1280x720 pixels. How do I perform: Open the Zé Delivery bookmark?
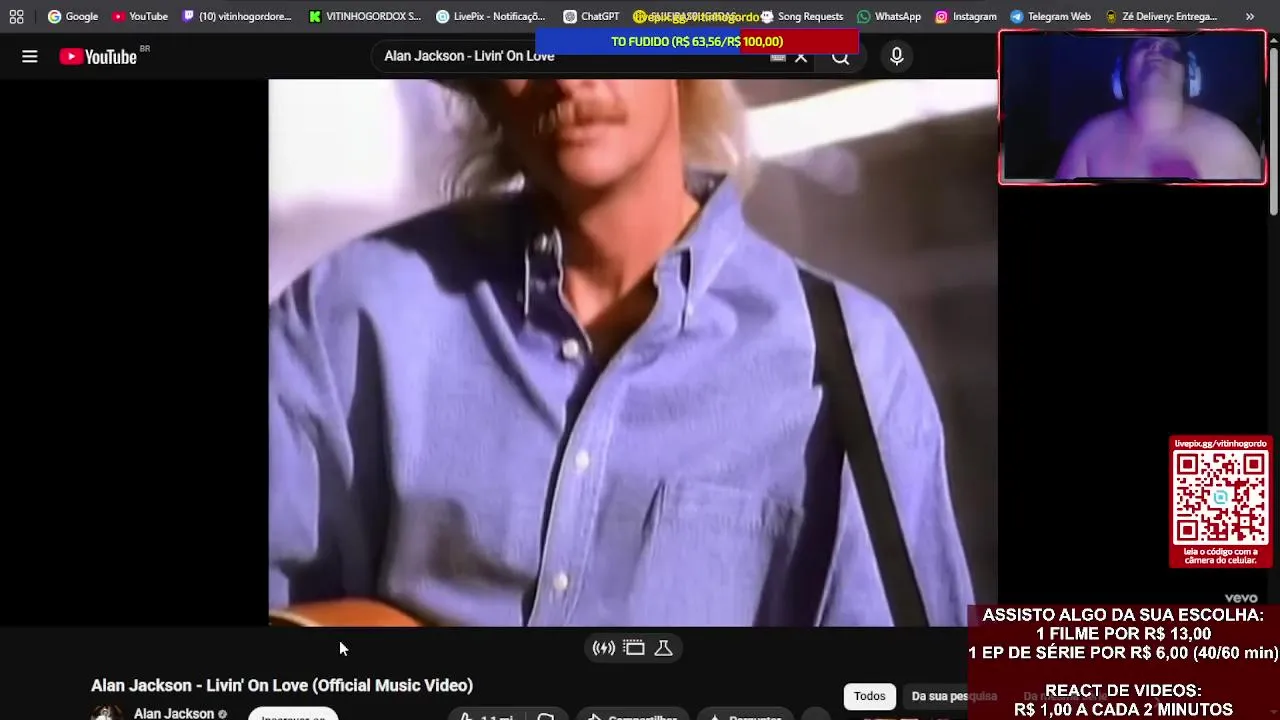[1161, 16]
